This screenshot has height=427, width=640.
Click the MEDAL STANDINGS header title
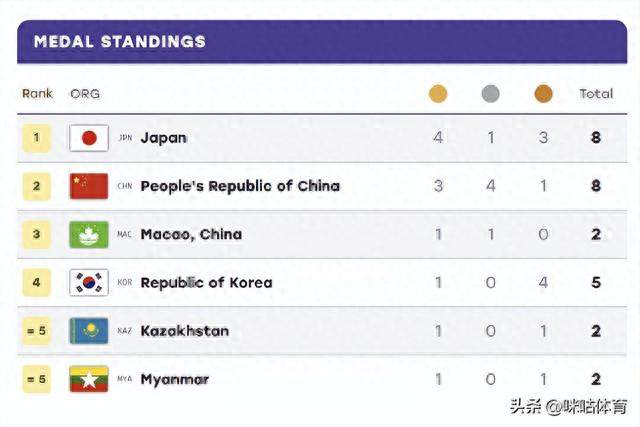coord(120,42)
